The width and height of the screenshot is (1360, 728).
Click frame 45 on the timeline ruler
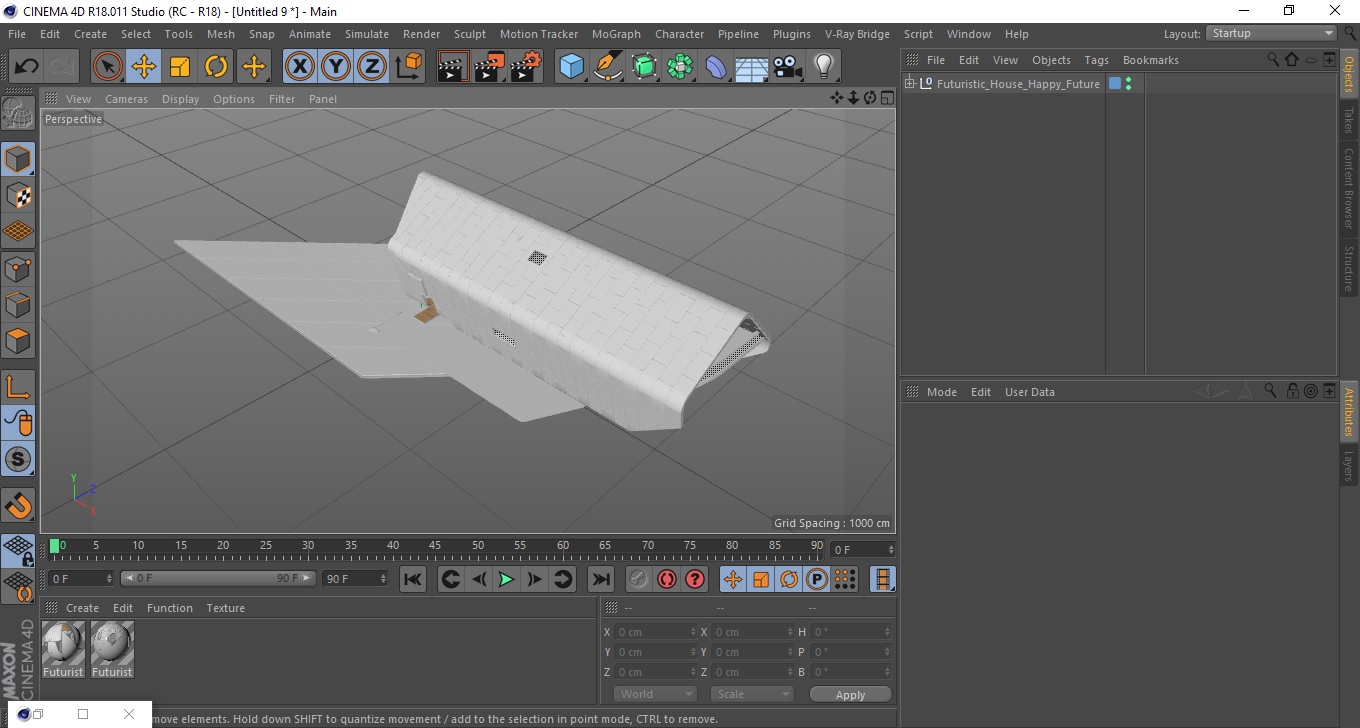pos(435,546)
